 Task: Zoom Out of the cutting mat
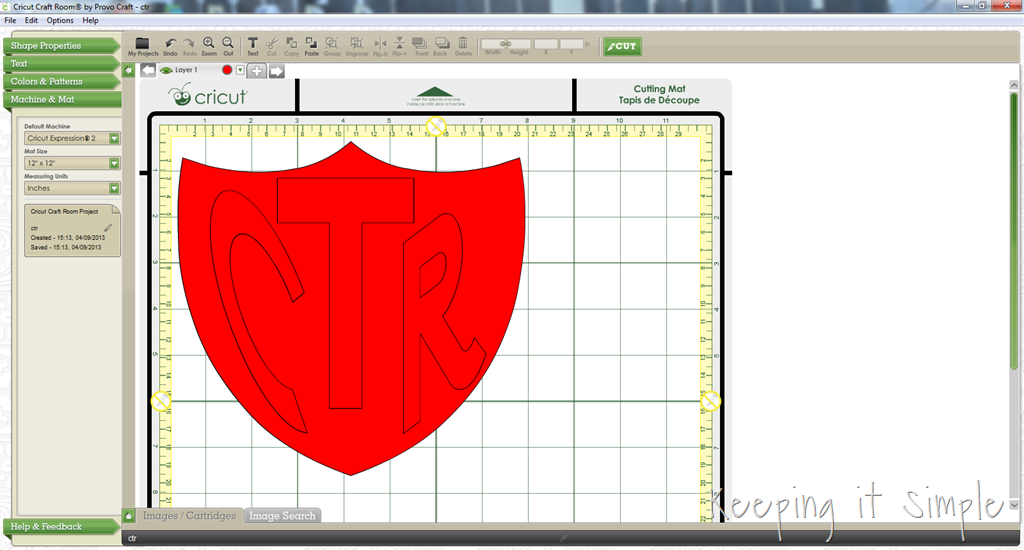pos(228,46)
